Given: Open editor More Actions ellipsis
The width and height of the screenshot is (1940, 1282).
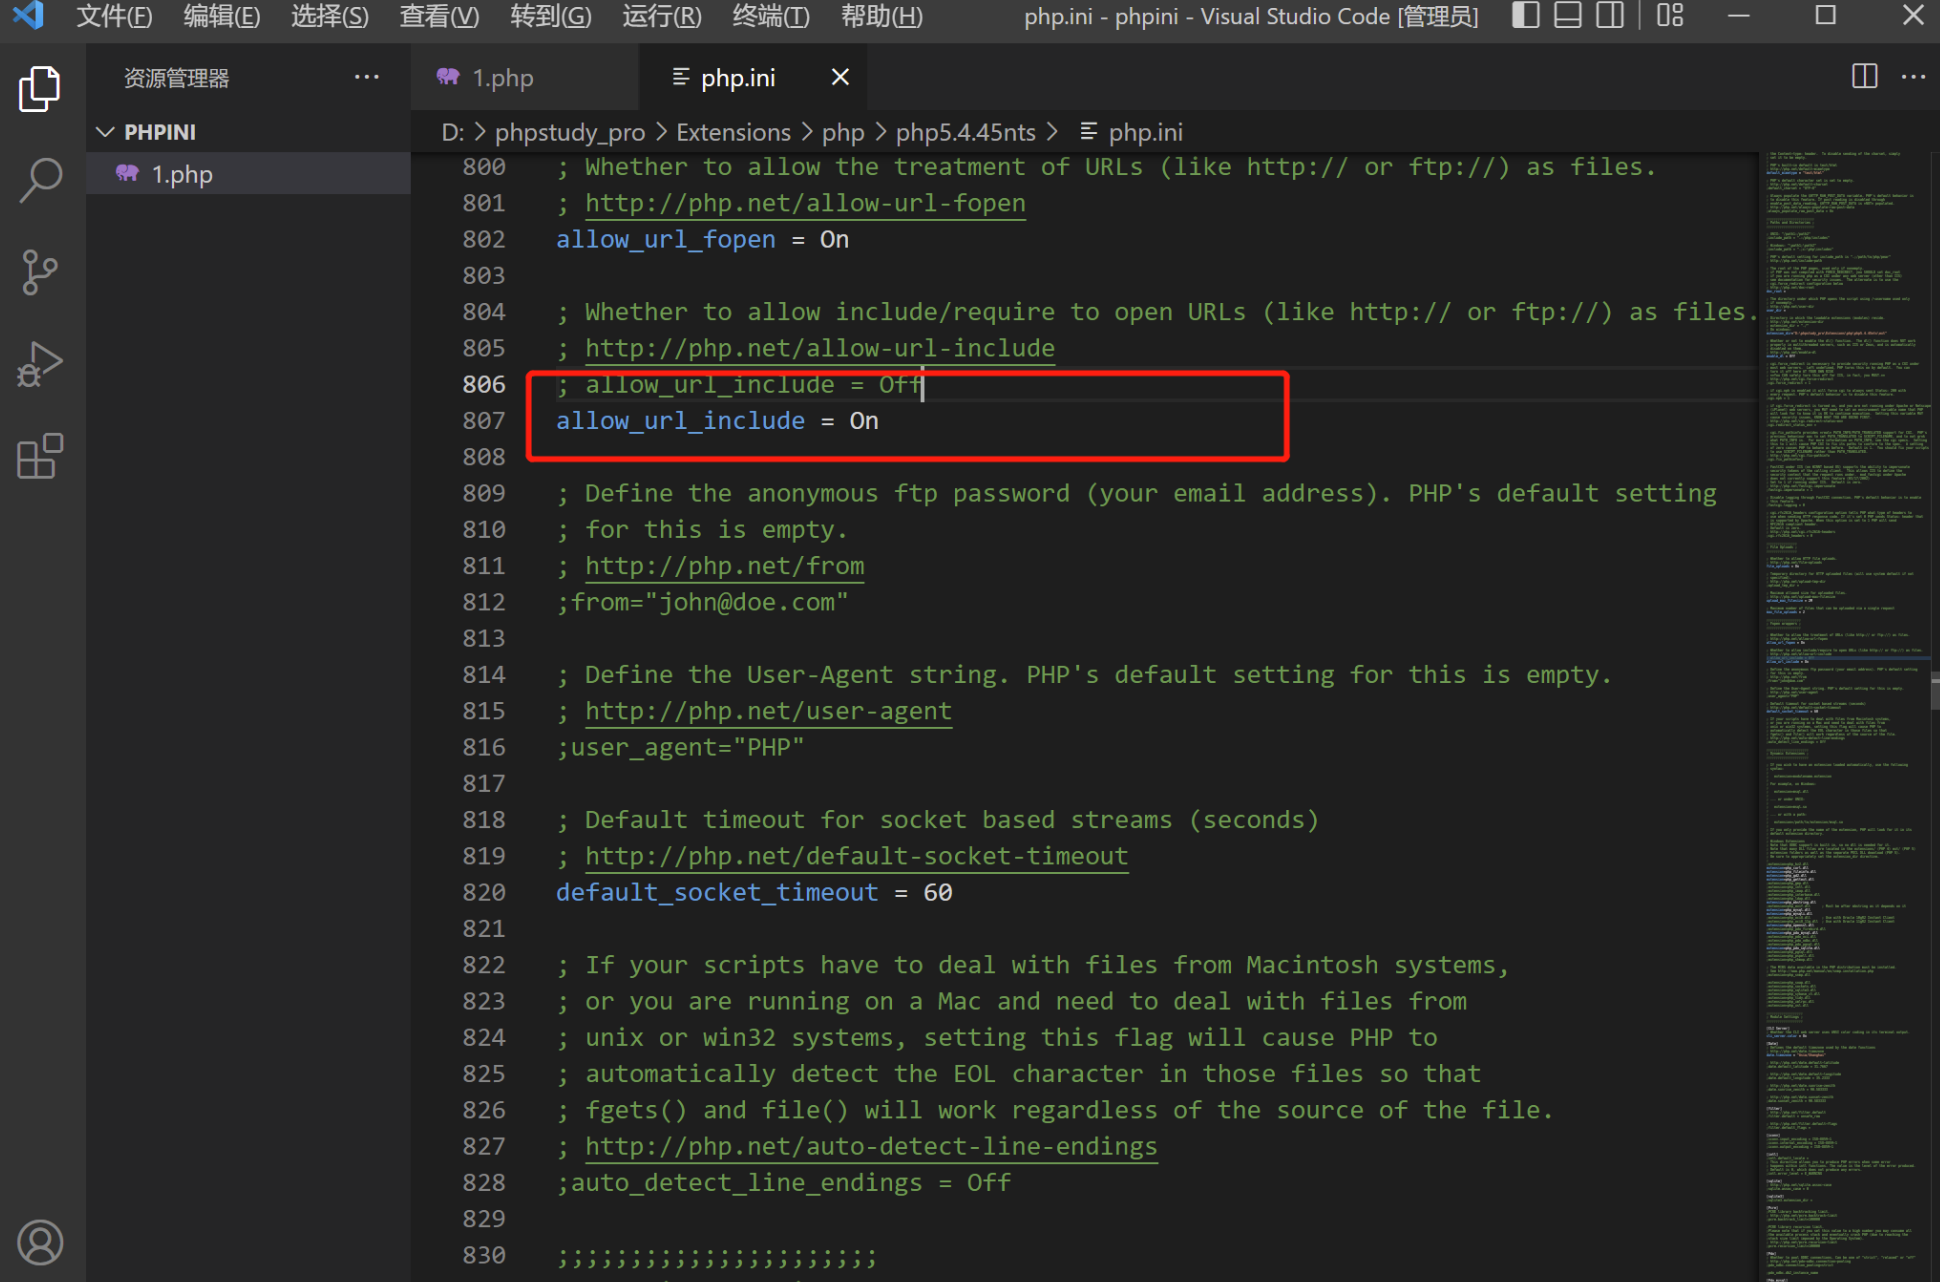Looking at the screenshot, I should point(1913,77).
